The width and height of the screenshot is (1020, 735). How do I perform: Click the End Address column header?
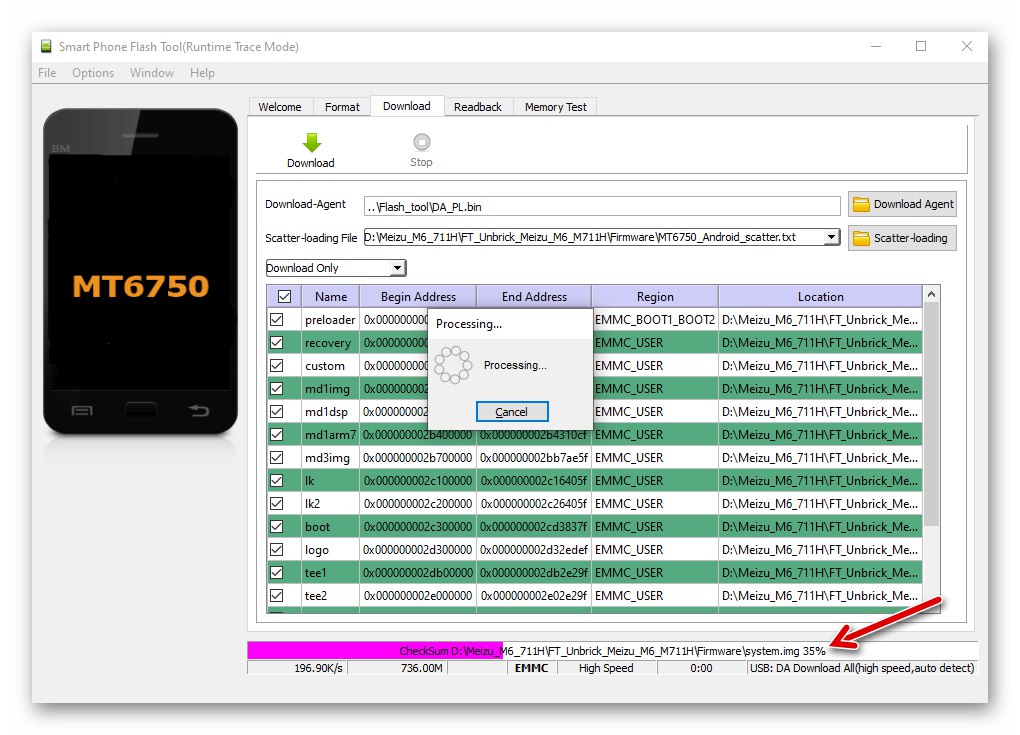[534, 297]
